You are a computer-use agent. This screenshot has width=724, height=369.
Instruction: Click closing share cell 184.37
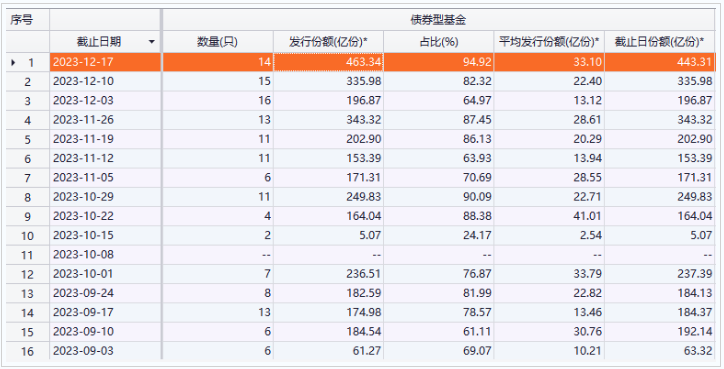[x=659, y=313]
